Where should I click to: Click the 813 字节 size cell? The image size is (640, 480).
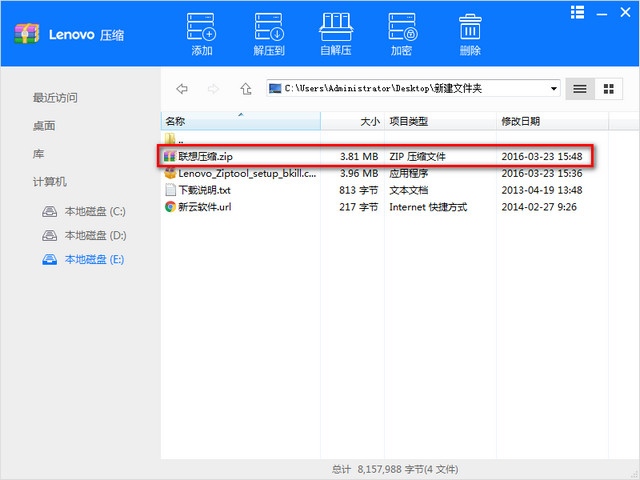[x=358, y=190]
